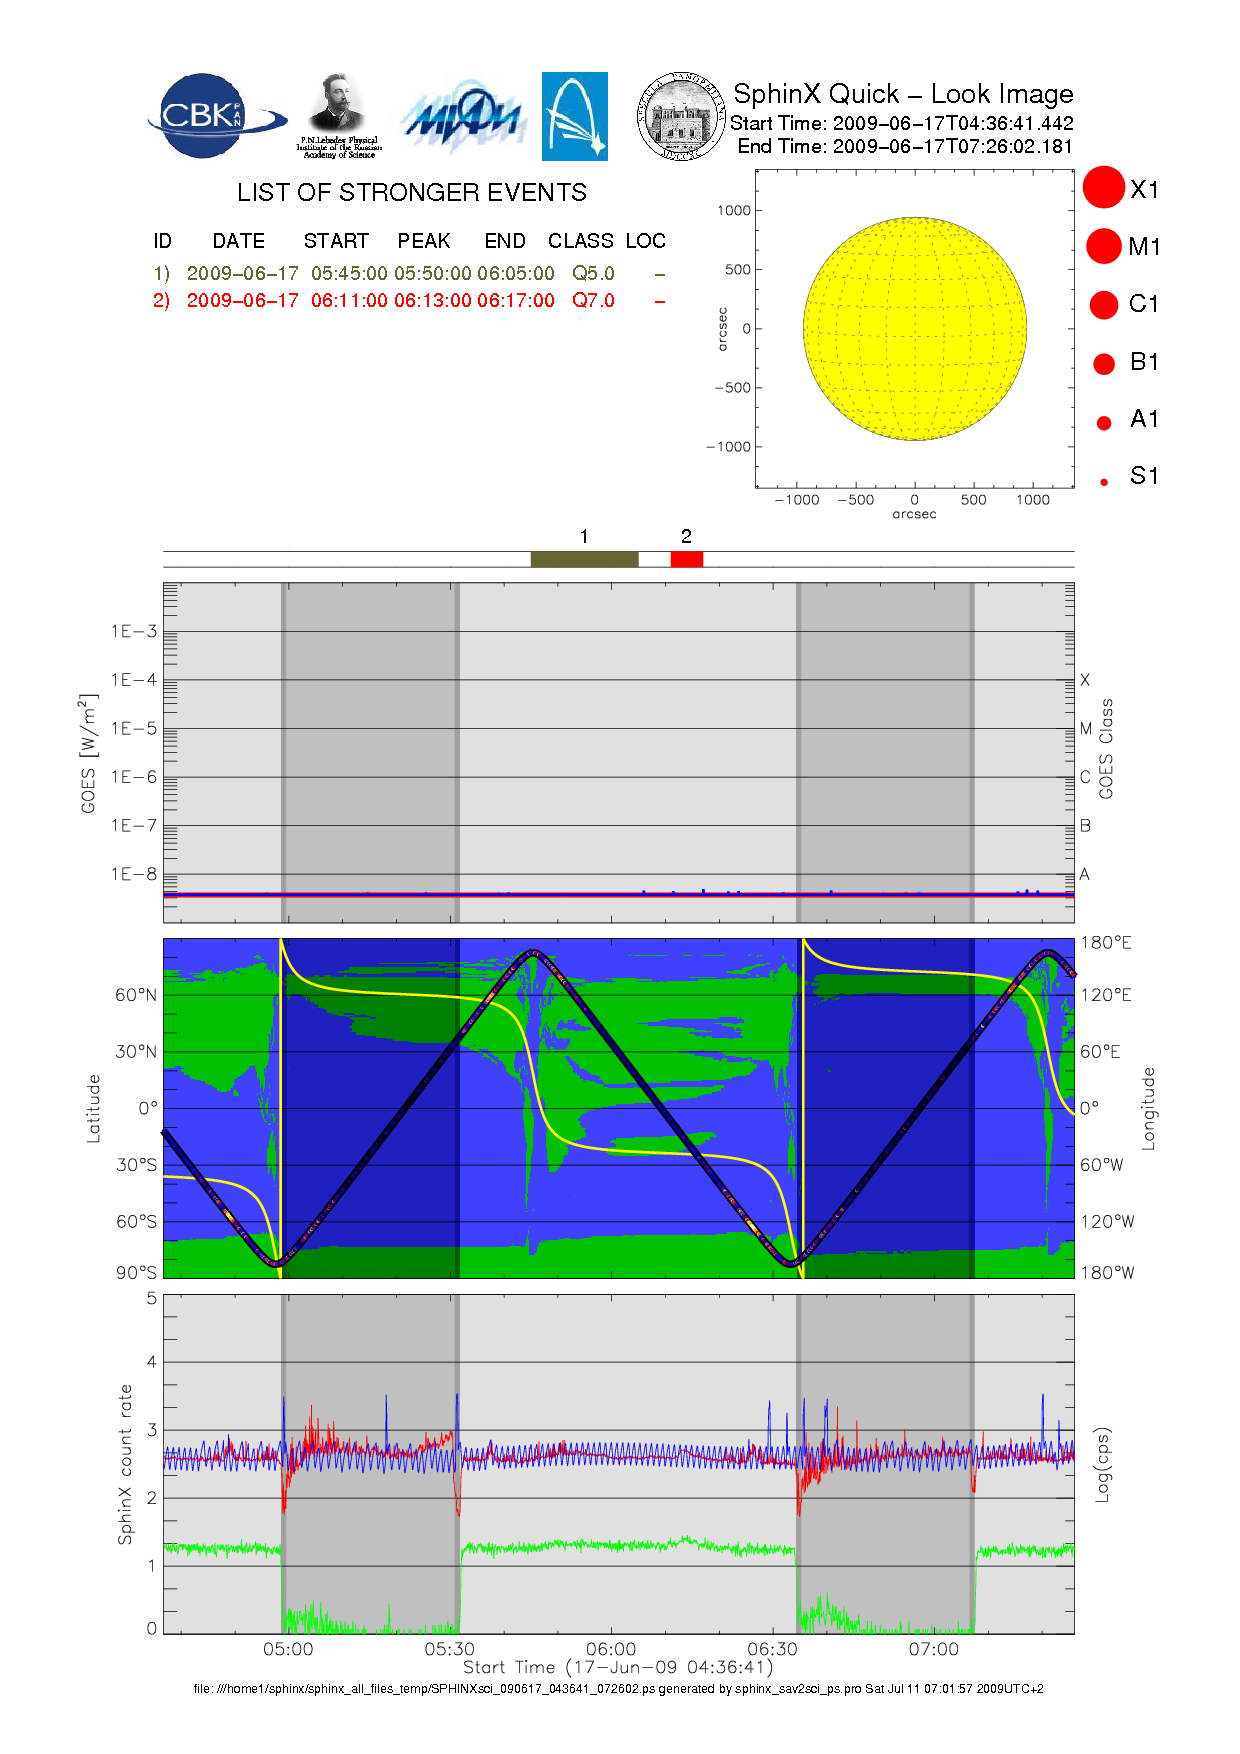Click the blue MIFI stylized logo

click(x=463, y=118)
